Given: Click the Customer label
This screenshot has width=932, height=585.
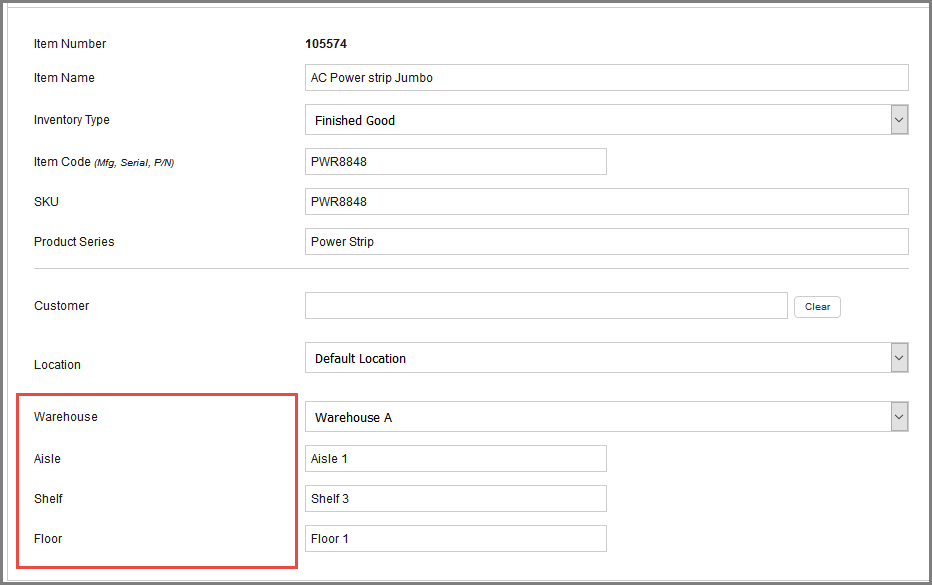Looking at the screenshot, I should click(61, 306).
